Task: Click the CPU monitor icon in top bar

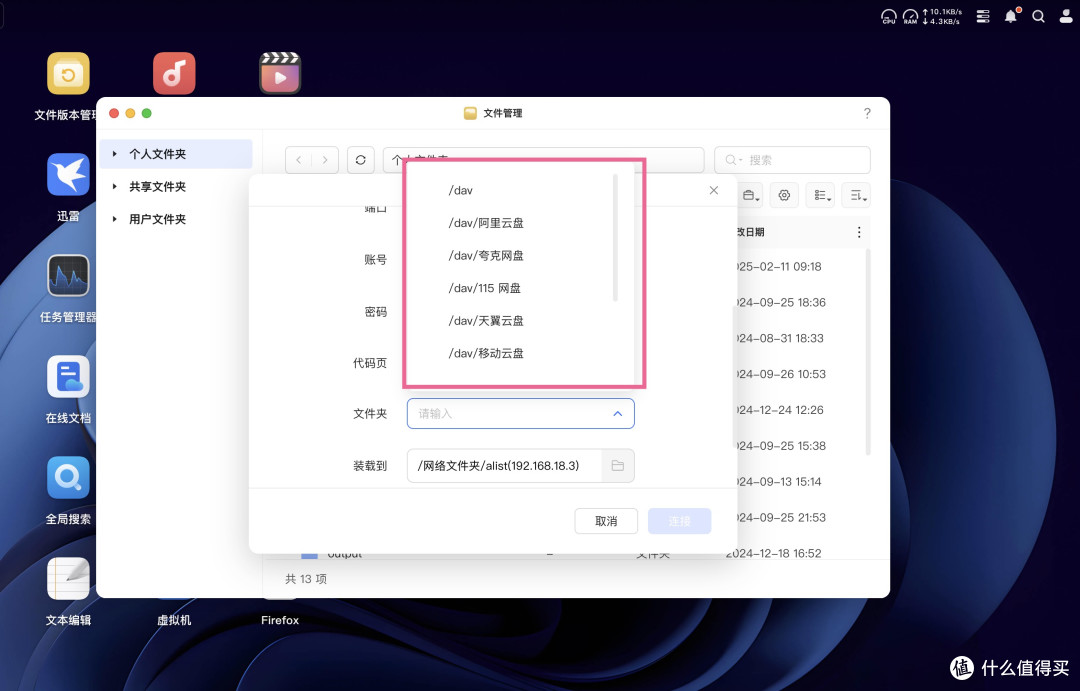Action: tap(889, 17)
